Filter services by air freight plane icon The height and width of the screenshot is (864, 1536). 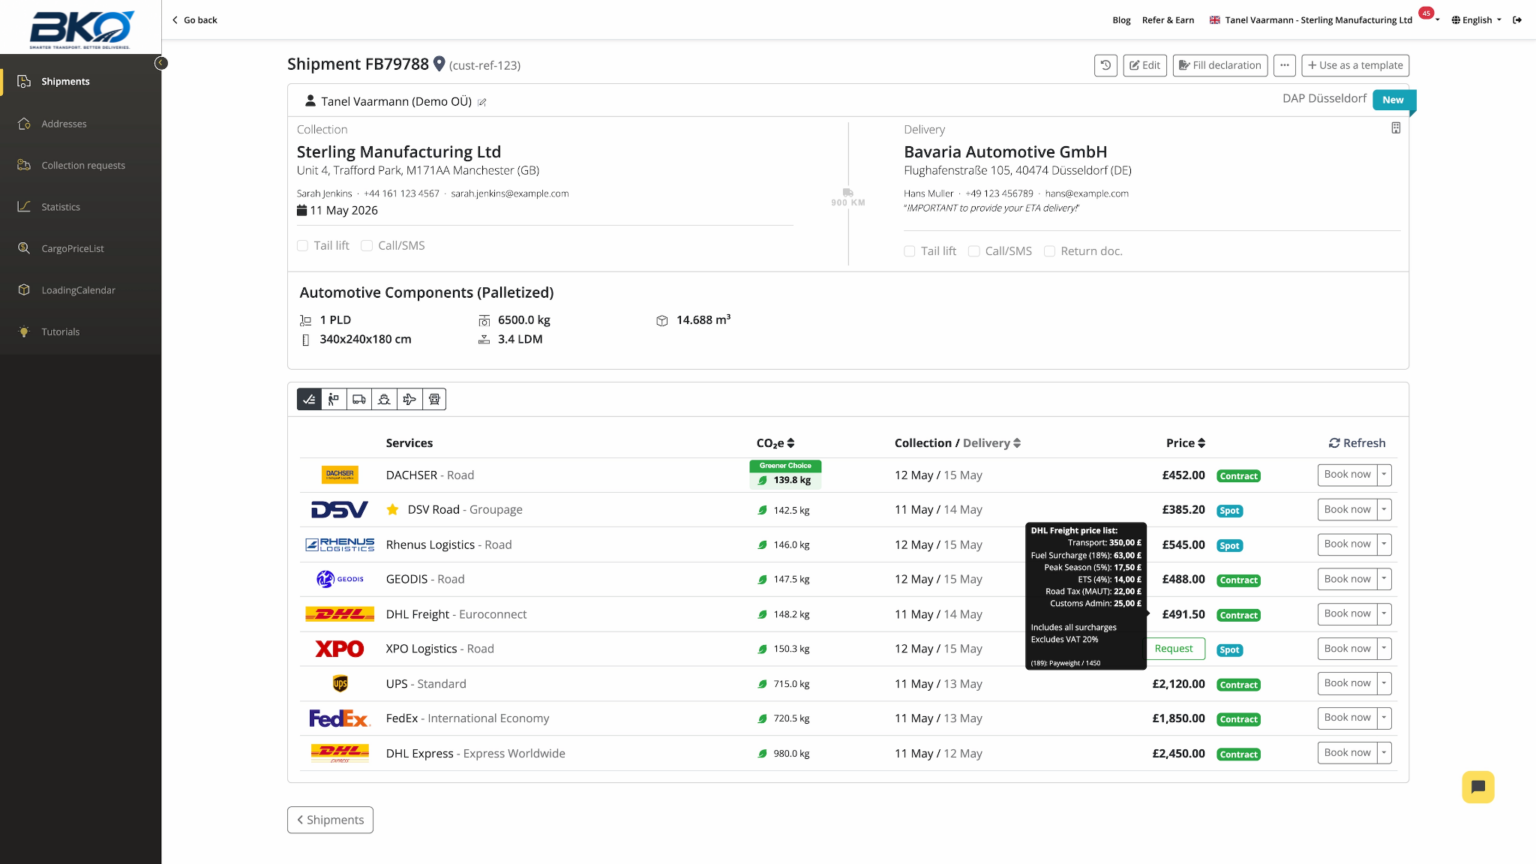click(x=409, y=399)
